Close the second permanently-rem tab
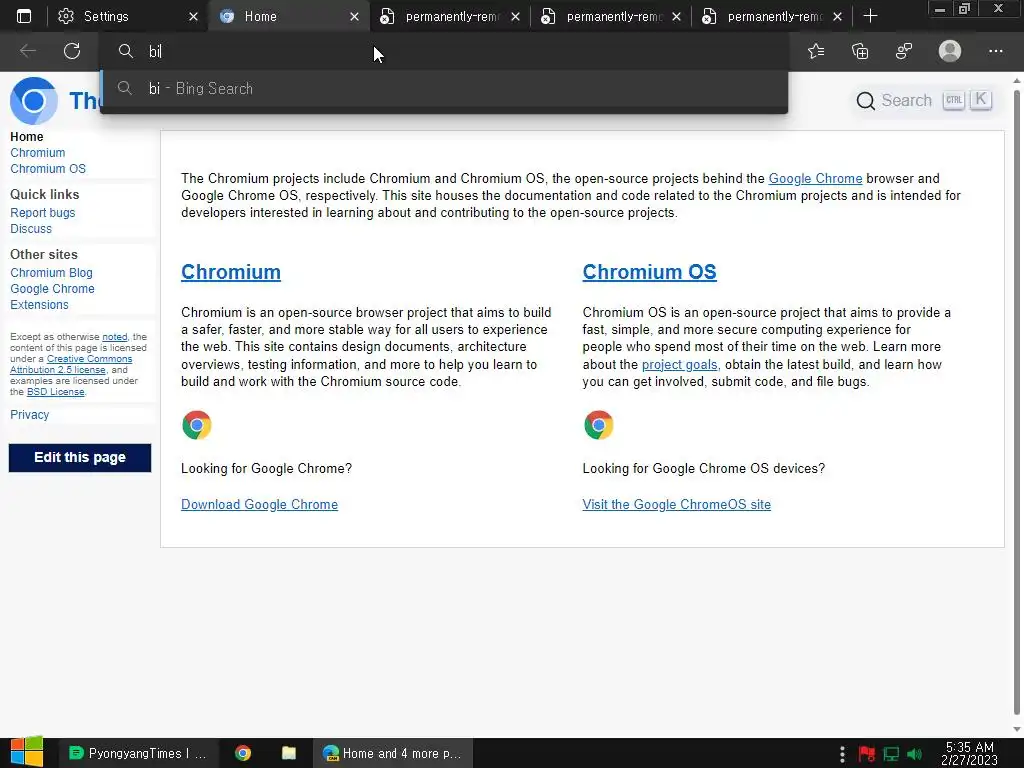This screenshot has width=1024, height=768. coord(676,16)
